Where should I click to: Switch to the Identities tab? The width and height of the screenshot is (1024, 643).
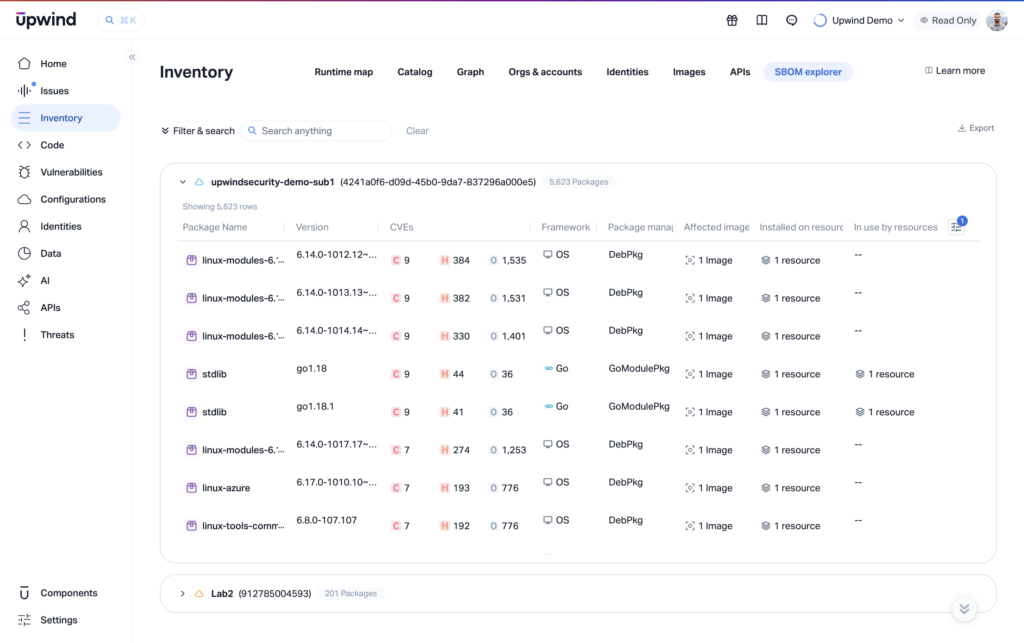[627, 72]
